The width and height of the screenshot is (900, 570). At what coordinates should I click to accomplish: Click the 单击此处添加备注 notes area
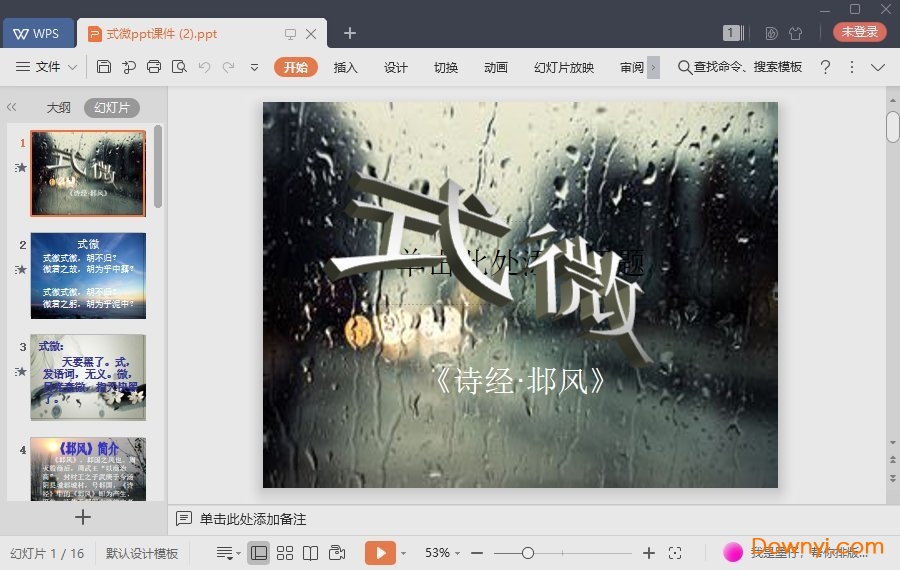[x=253, y=519]
